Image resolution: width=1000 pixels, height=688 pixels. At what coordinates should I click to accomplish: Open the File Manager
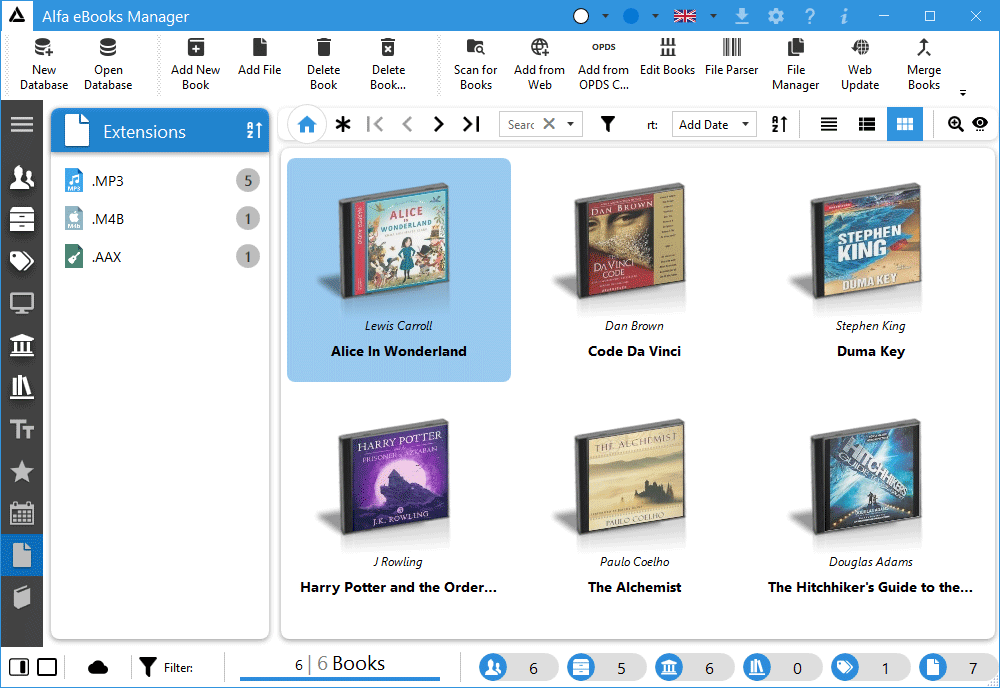795,64
